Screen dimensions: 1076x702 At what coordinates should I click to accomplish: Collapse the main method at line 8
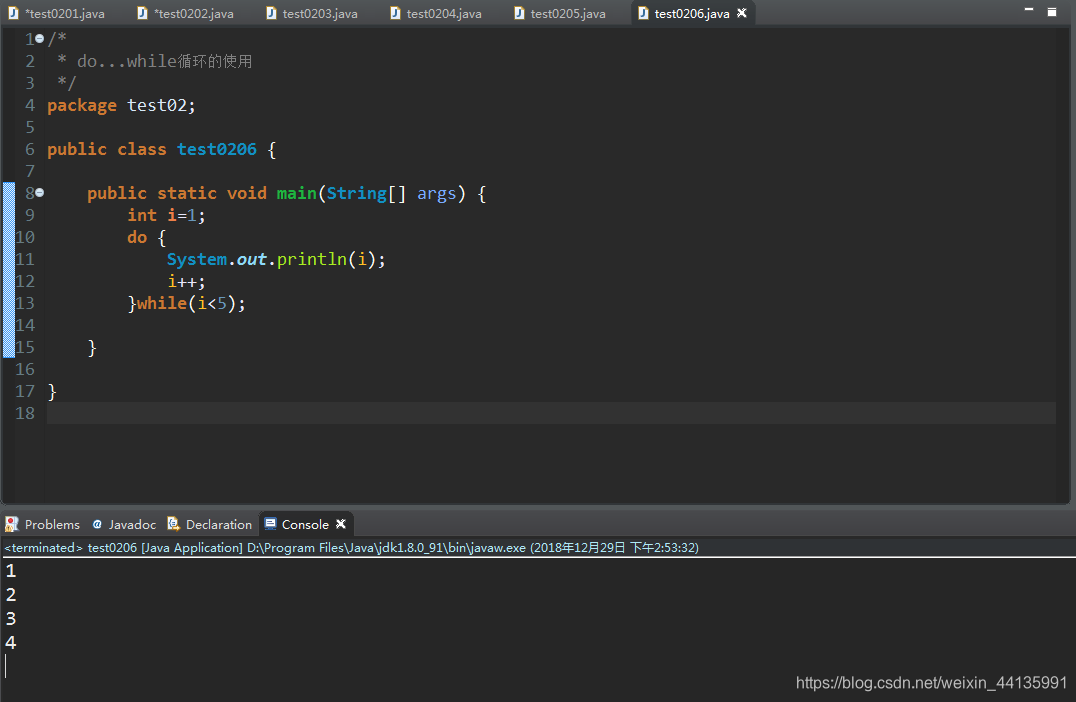point(40,193)
